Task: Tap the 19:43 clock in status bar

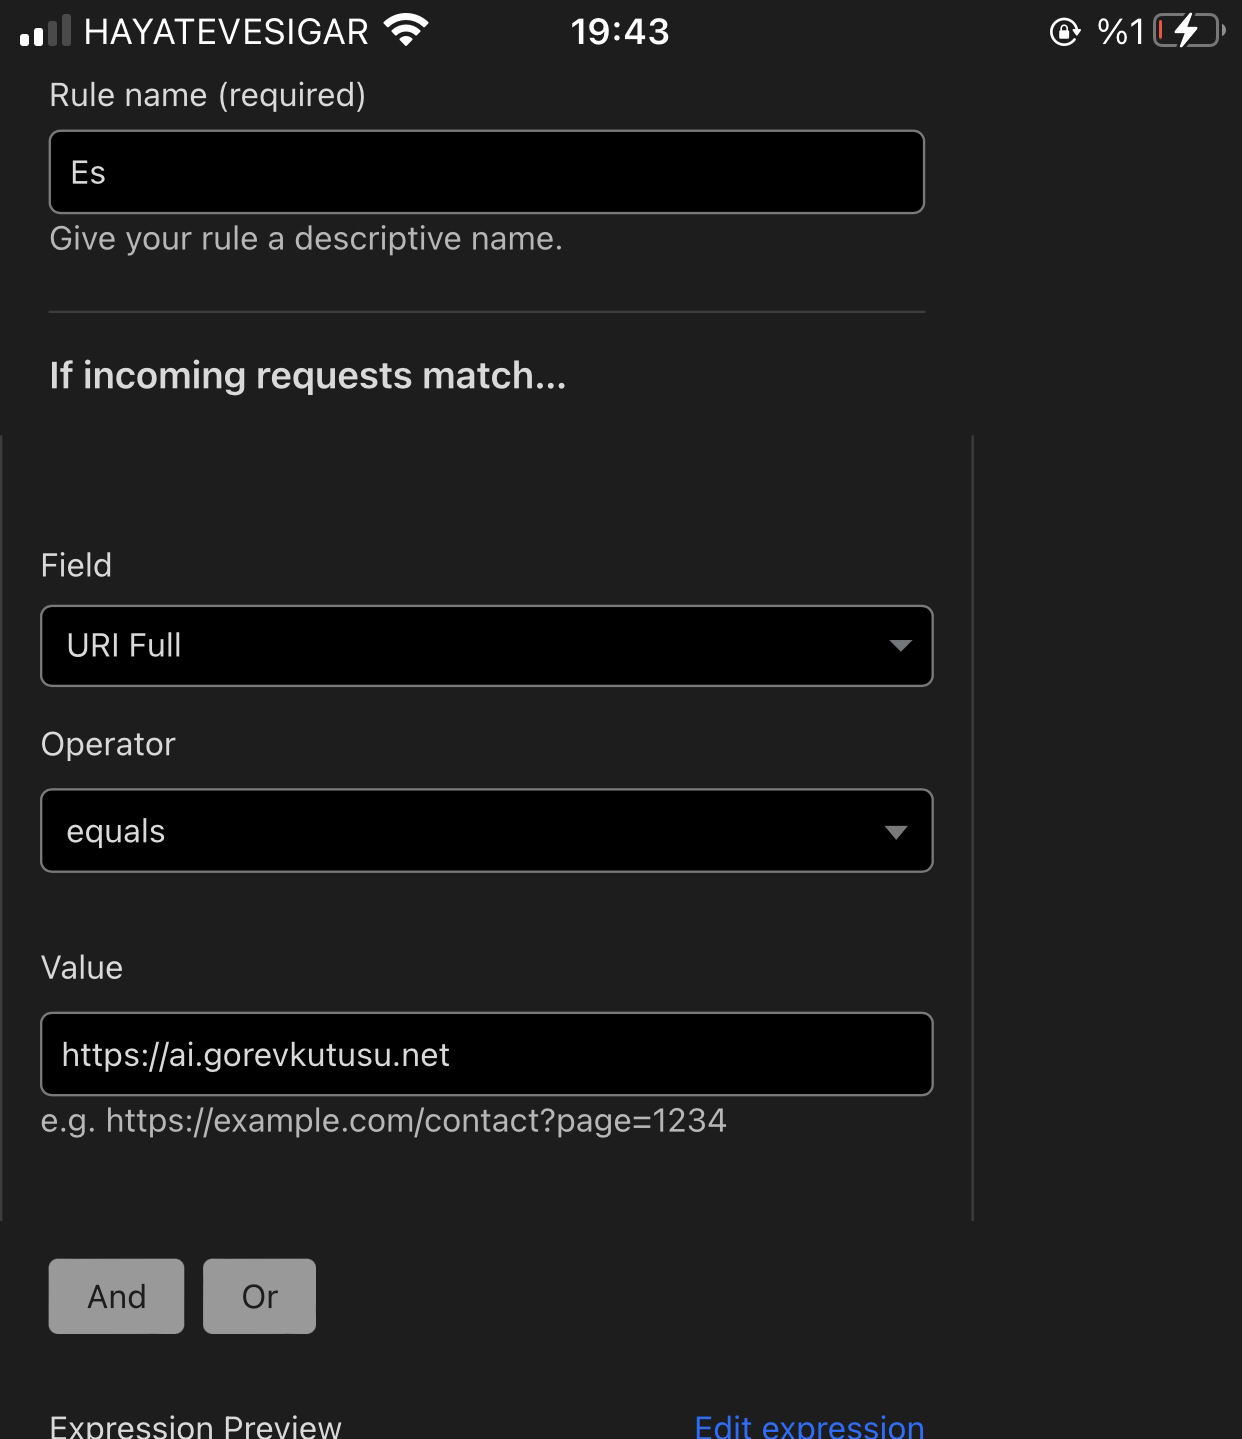Action: click(x=620, y=32)
